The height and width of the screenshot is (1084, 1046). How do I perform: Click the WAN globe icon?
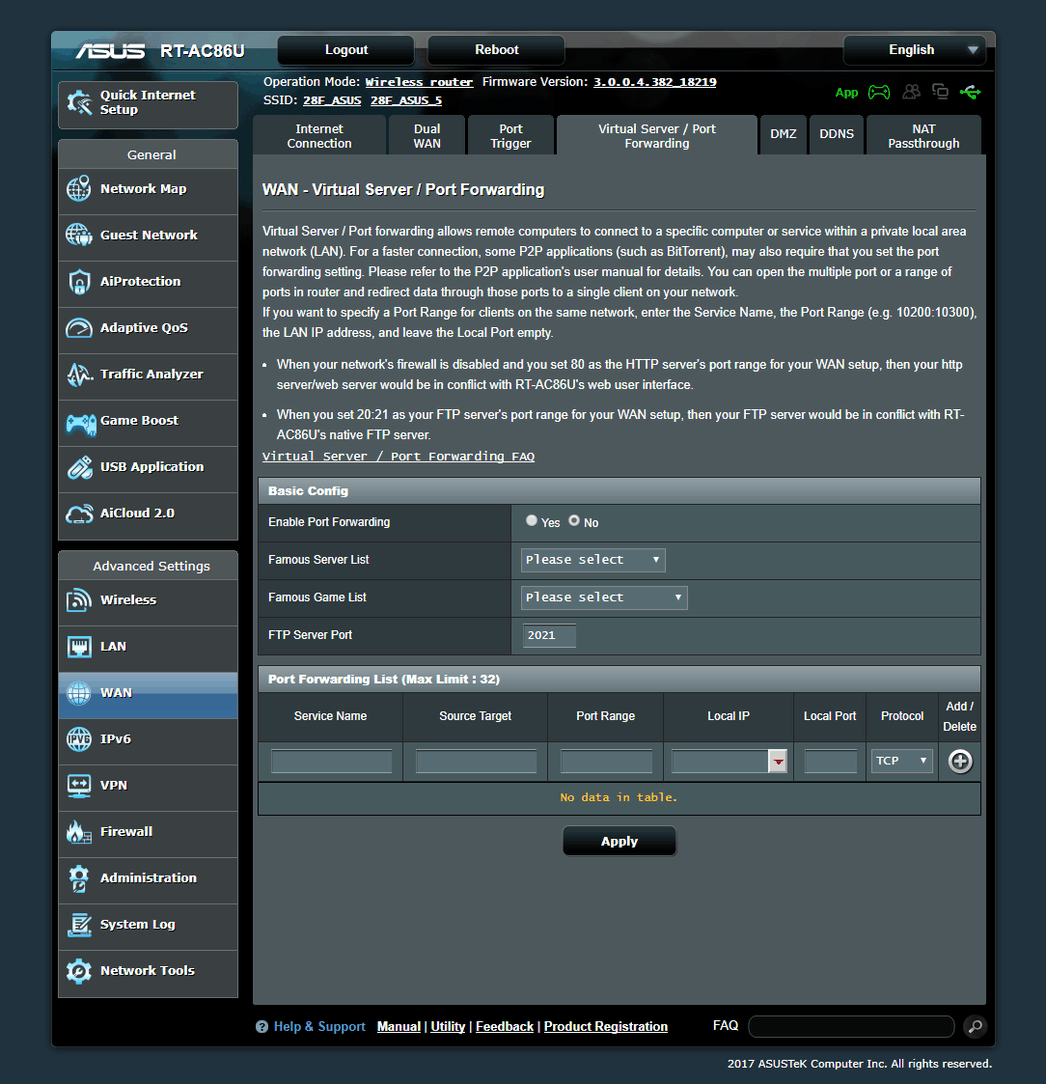click(x=79, y=693)
